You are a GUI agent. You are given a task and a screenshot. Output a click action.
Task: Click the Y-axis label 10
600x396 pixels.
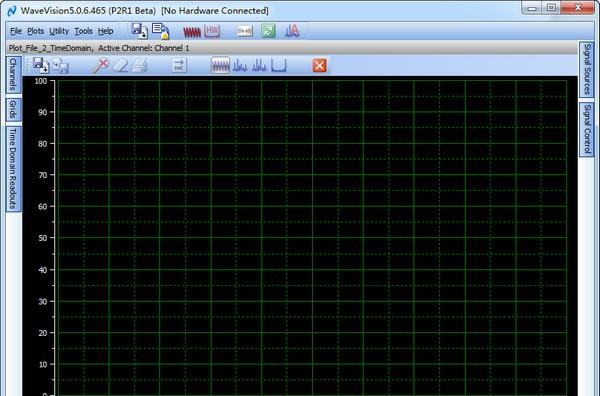coord(43,364)
